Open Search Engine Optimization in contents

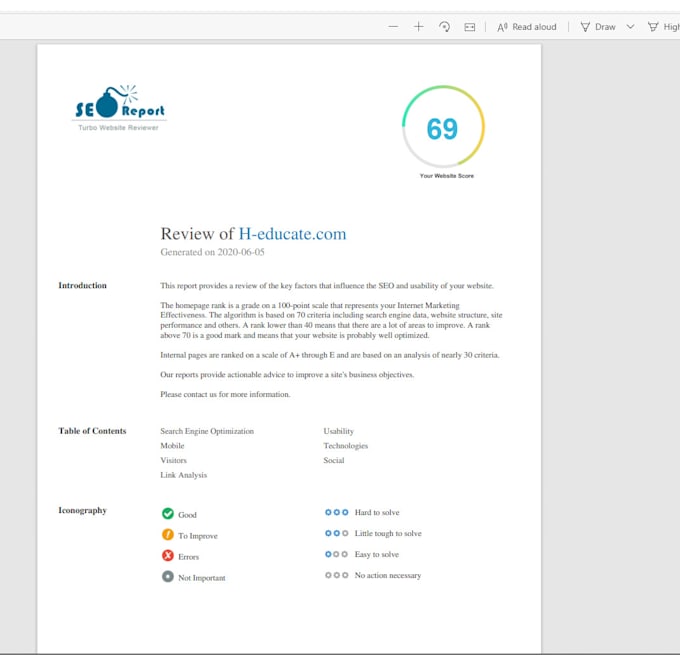tap(207, 431)
